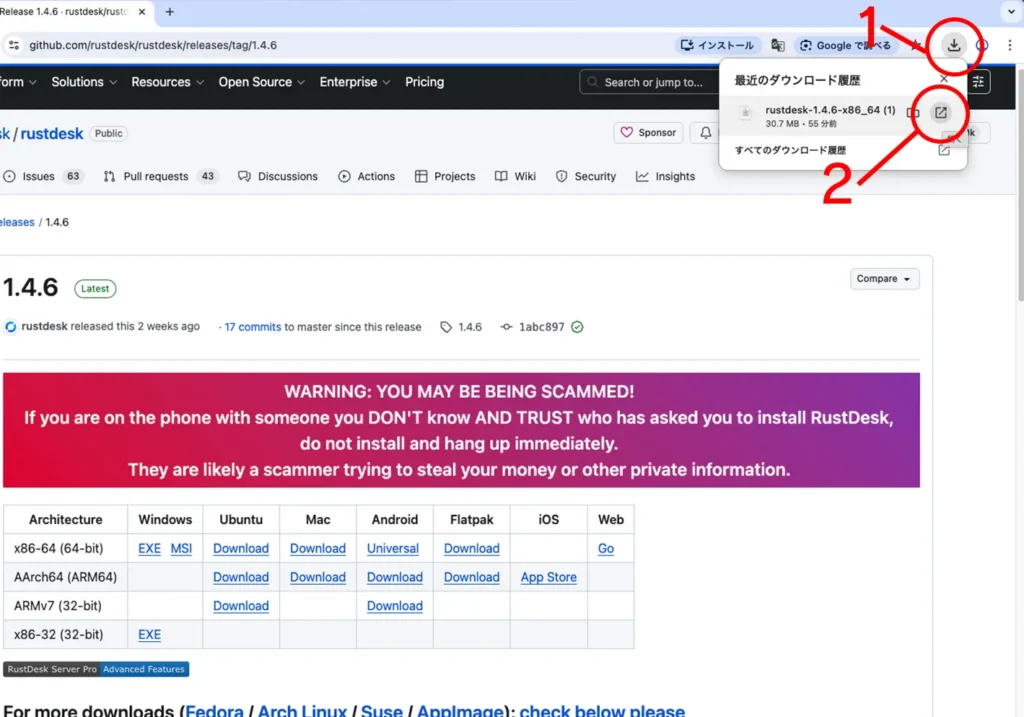Close the recent downloads popup

click(944, 79)
